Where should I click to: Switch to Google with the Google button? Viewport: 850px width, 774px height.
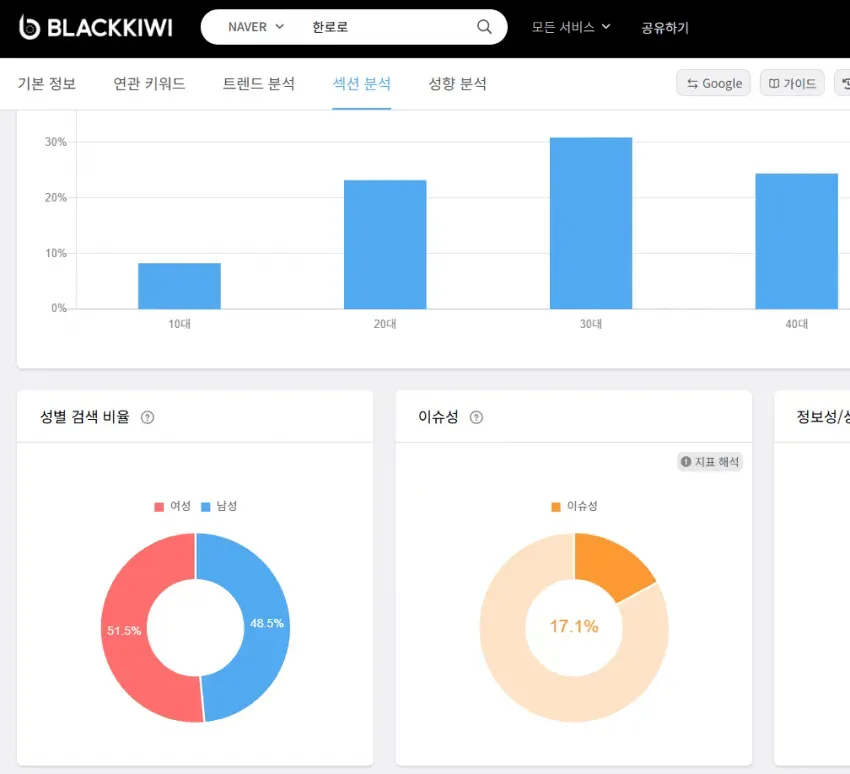(713, 83)
